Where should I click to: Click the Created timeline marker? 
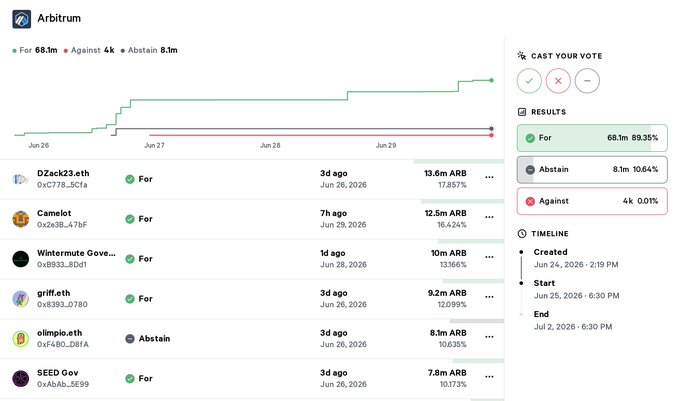pyautogui.click(x=521, y=252)
